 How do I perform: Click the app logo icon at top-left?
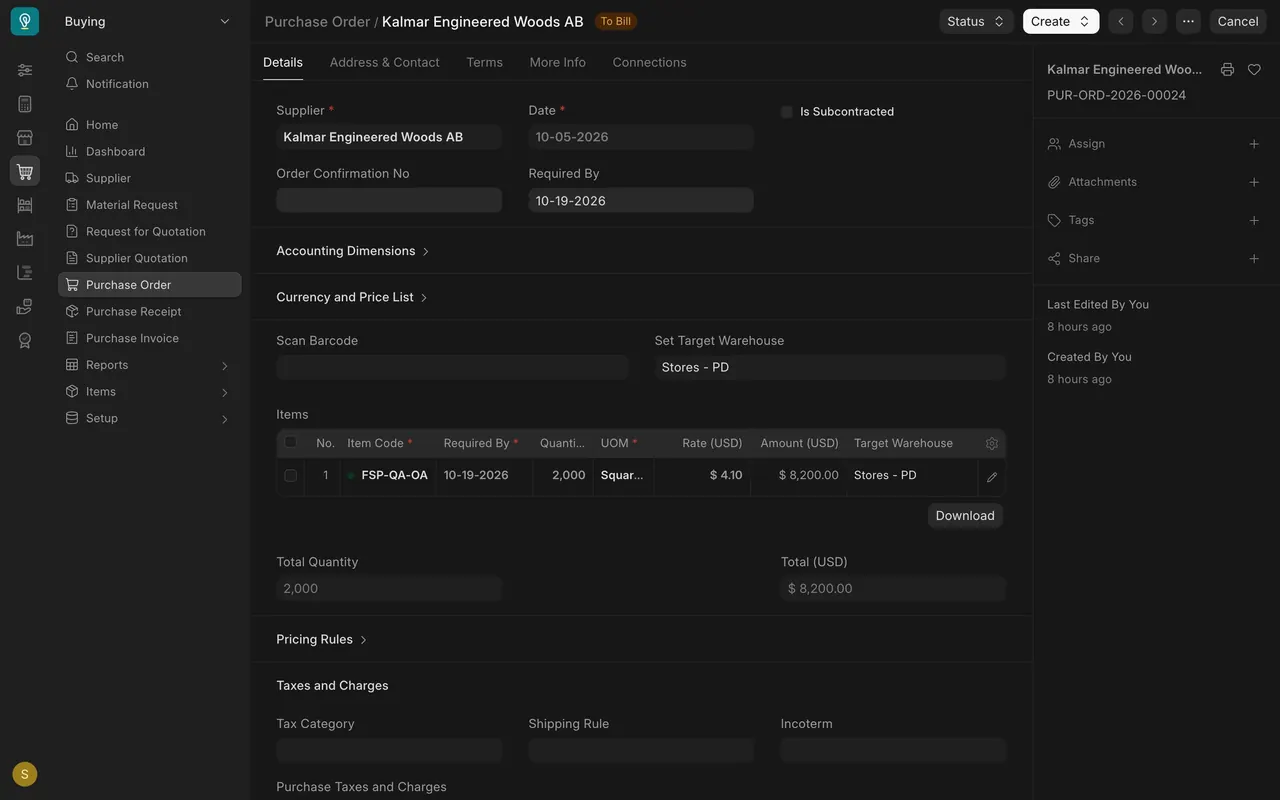coord(25,21)
